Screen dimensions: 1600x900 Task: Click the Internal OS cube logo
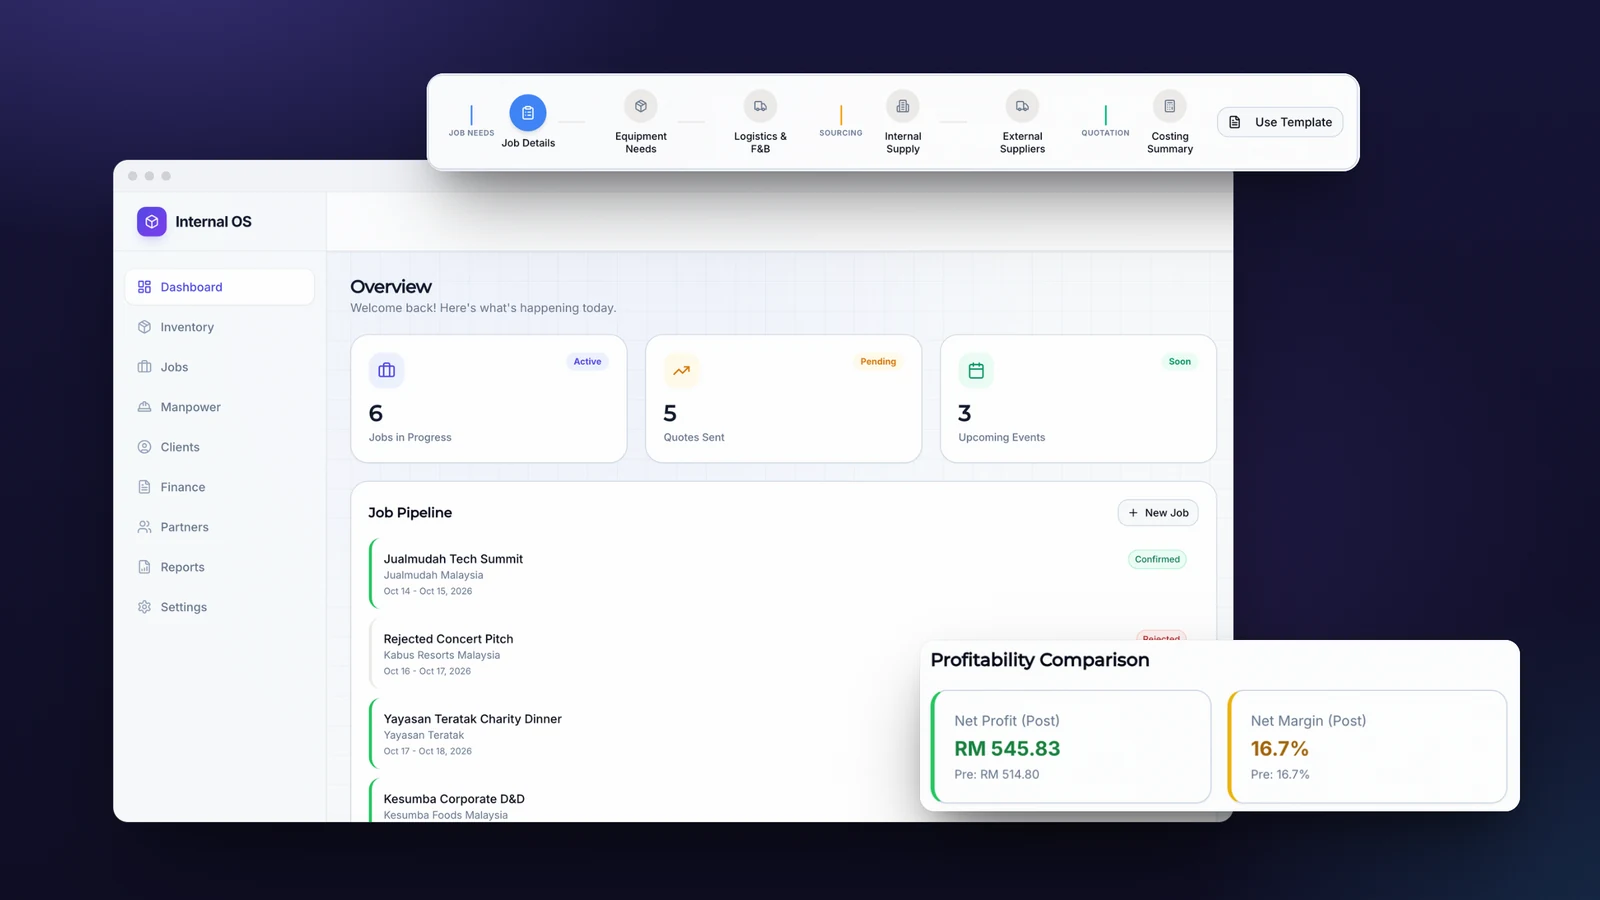(152, 222)
